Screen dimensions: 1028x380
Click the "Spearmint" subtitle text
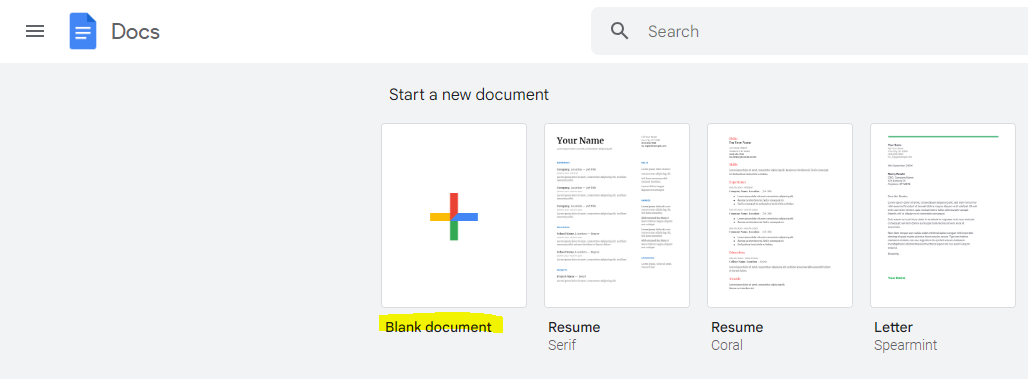click(905, 345)
